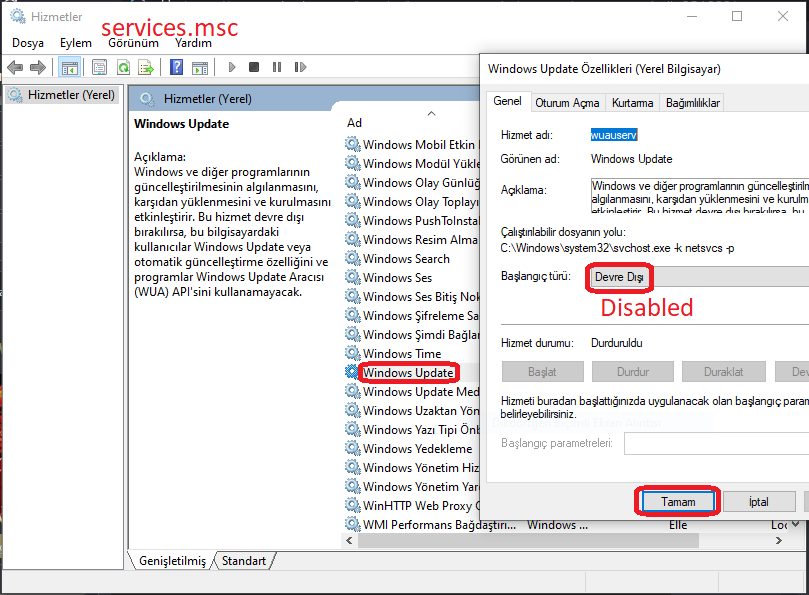809x595 pixels.
Task: Click the Forward arrow toolbar icon
Action: [38, 67]
